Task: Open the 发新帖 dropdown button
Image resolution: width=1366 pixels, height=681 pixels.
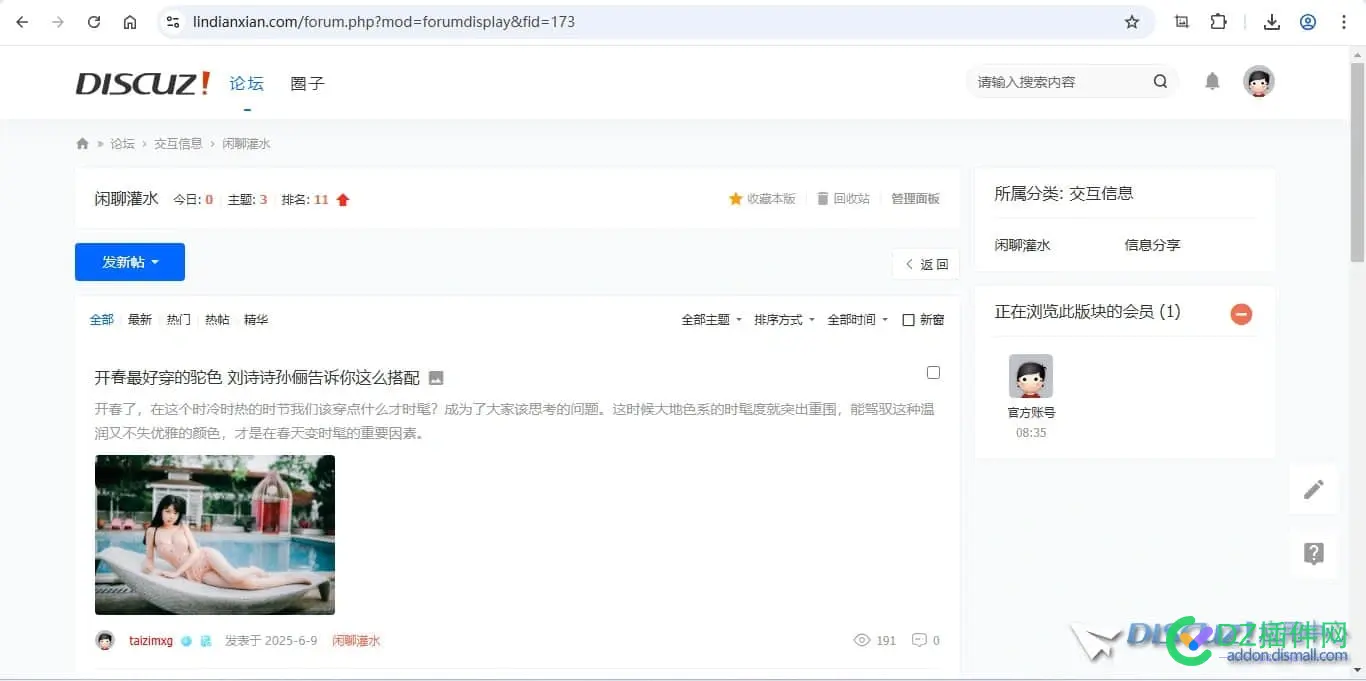Action: pyautogui.click(x=130, y=262)
